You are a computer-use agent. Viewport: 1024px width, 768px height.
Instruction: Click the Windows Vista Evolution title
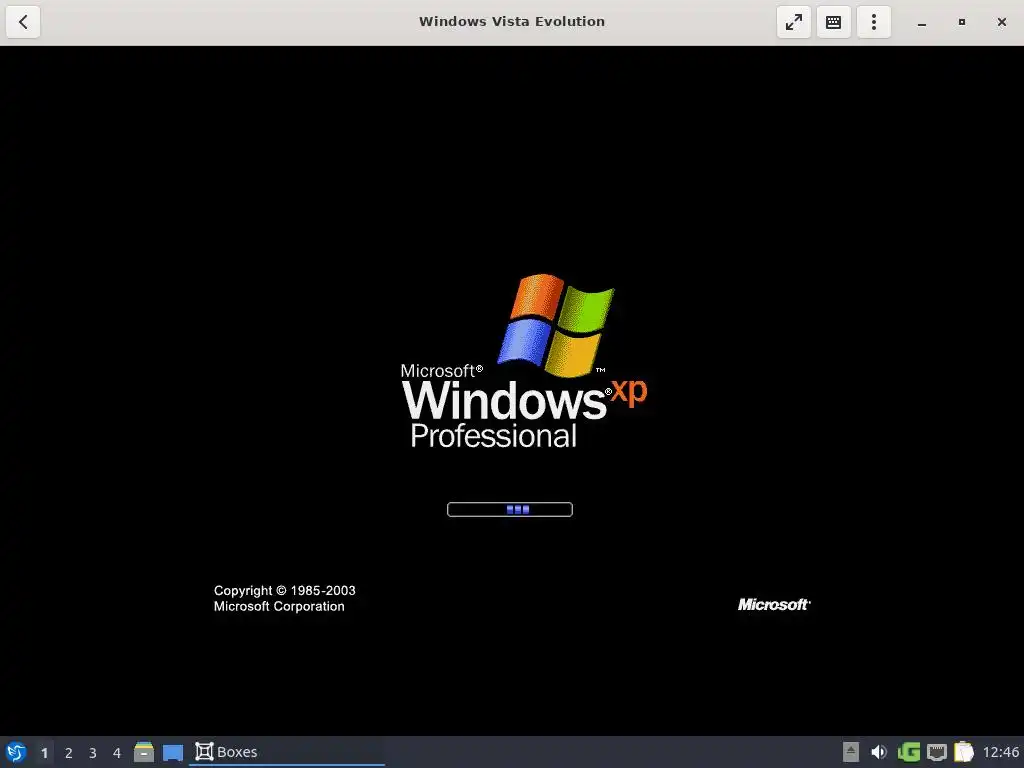tap(512, 22)
